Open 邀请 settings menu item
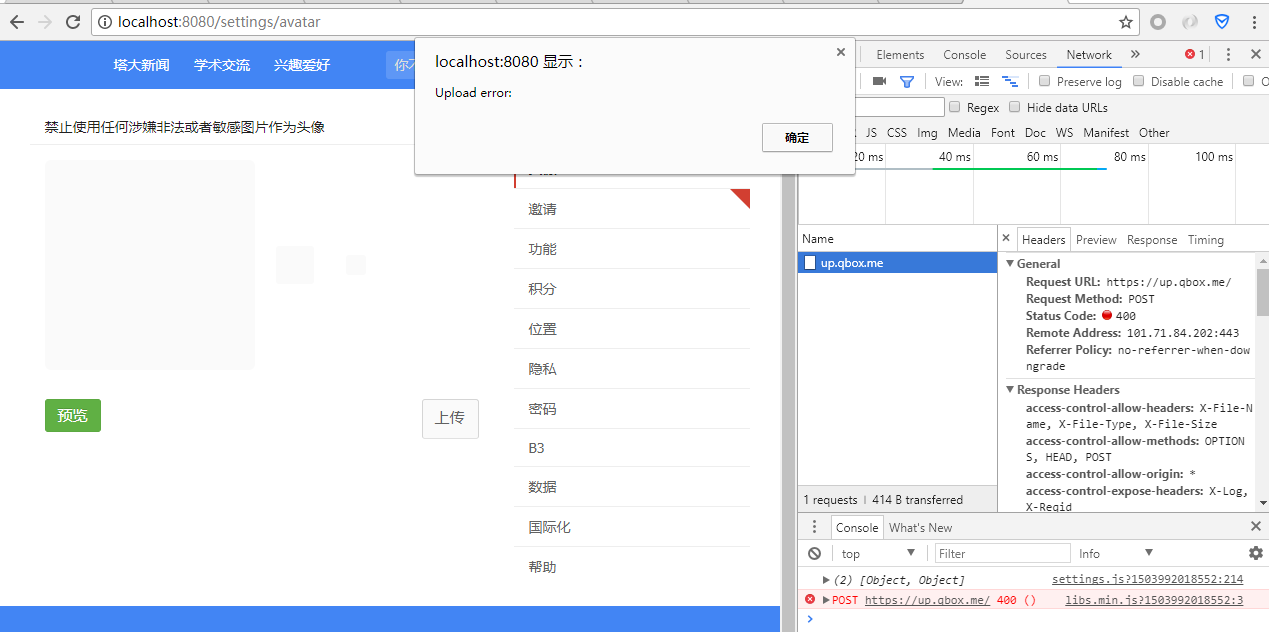 pos(632,209)
